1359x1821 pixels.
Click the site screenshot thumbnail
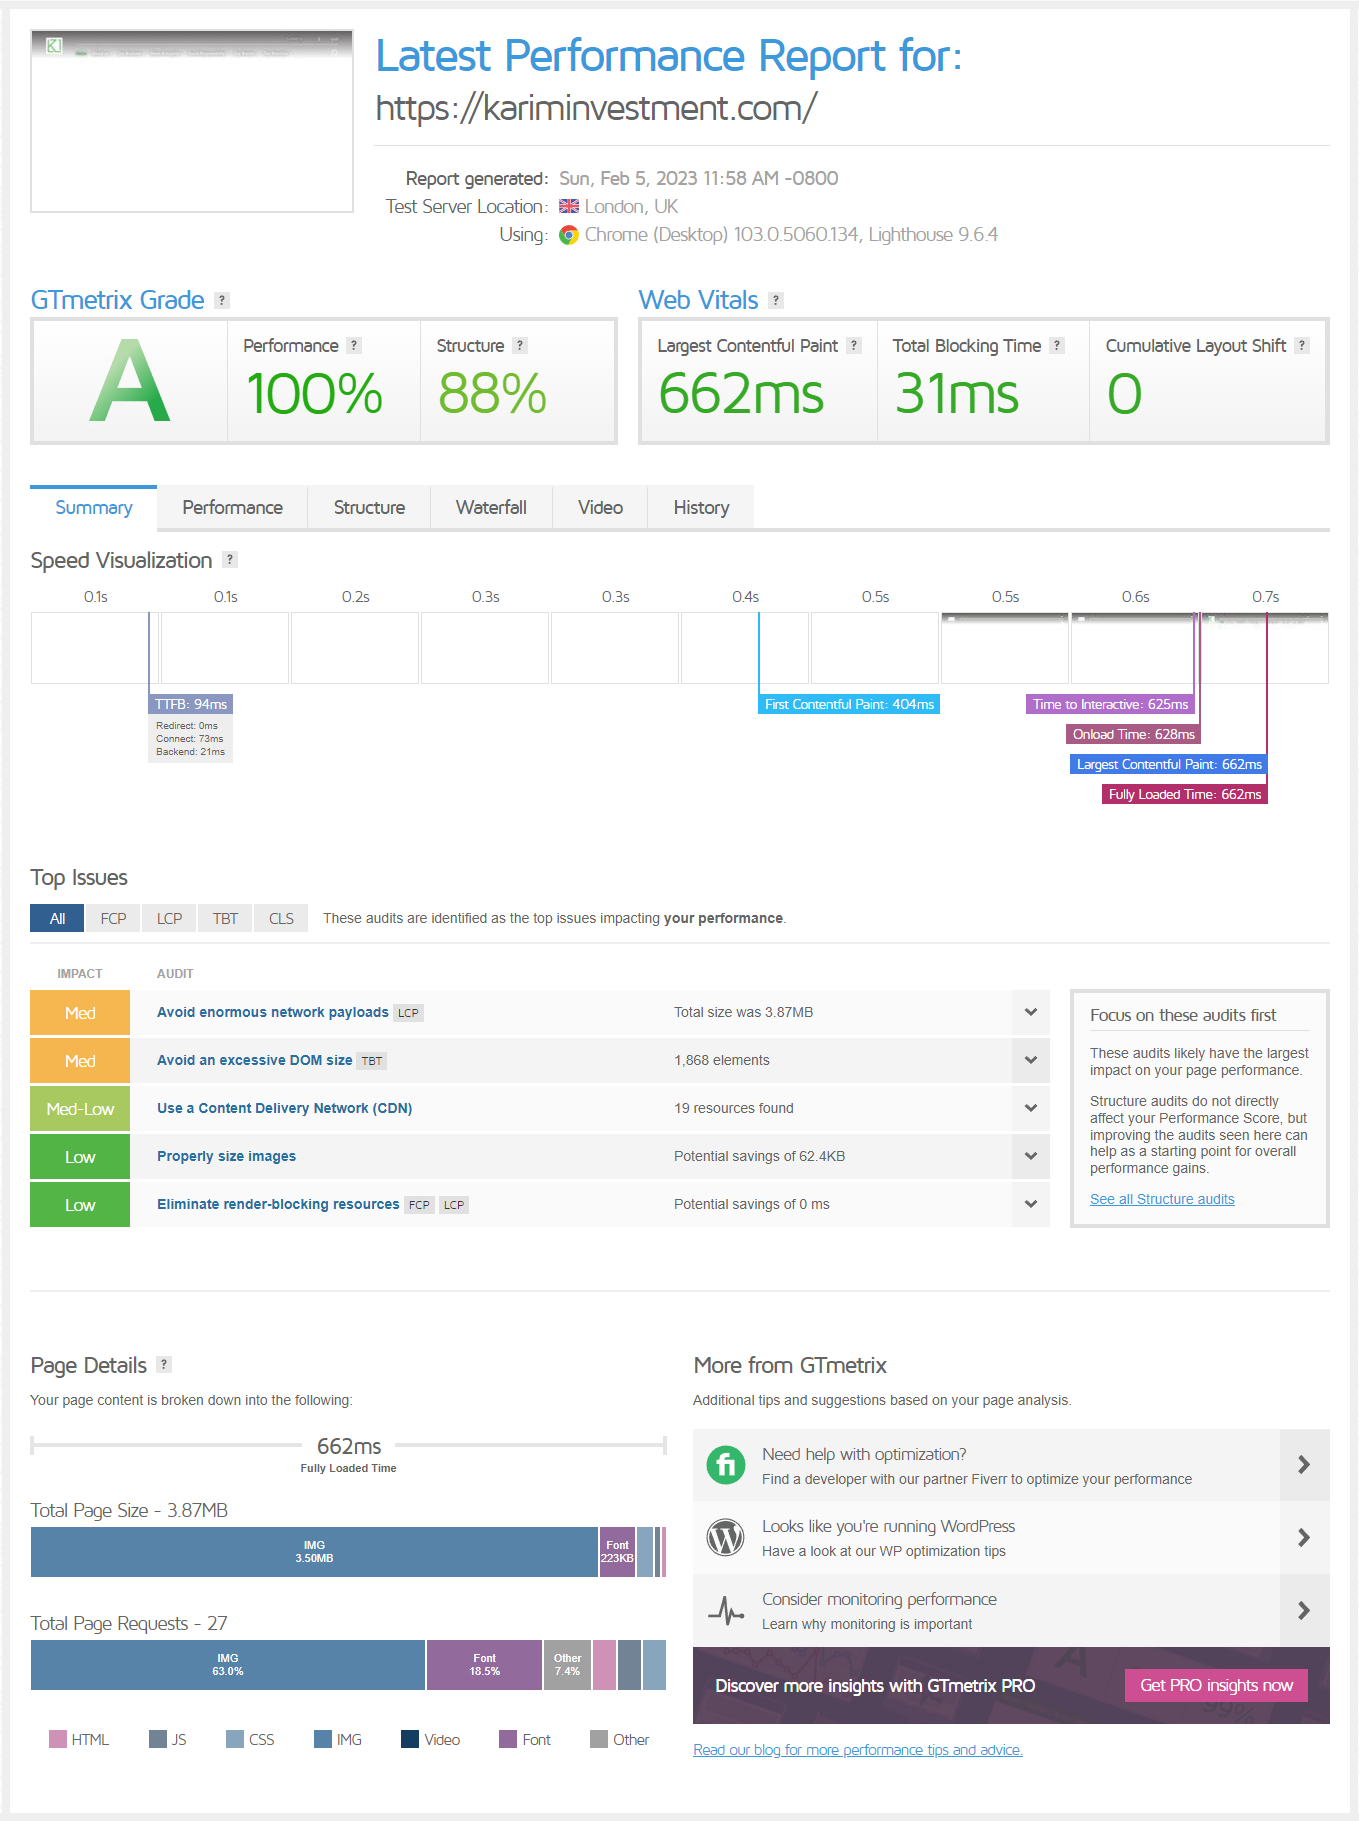pos(192,121)
